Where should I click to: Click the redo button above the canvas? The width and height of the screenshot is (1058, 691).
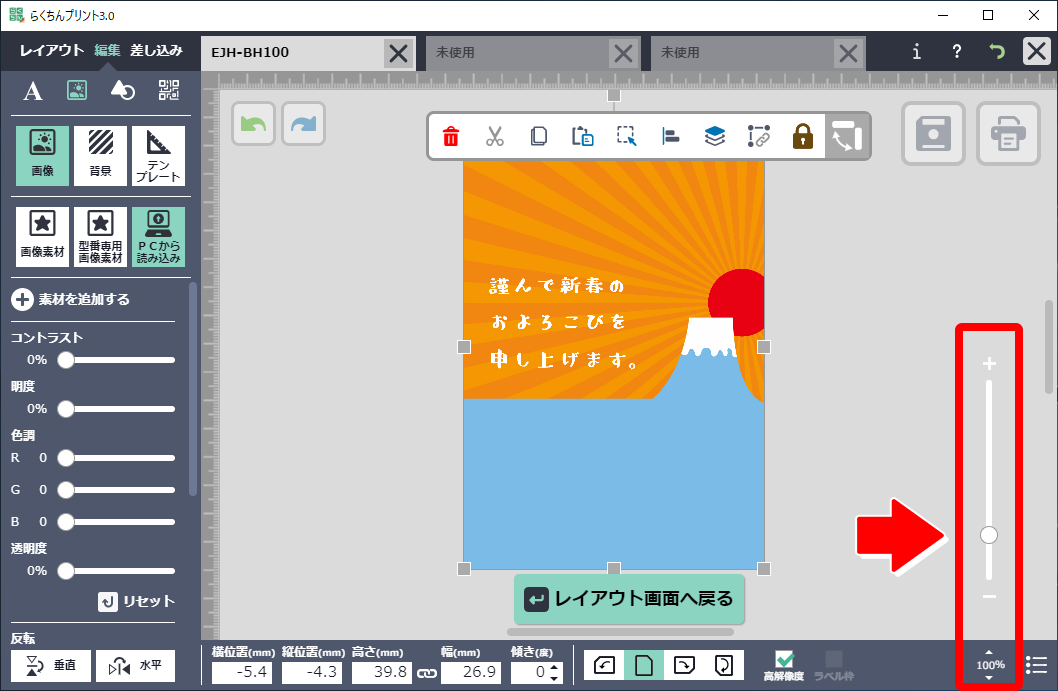click(304, 123)
